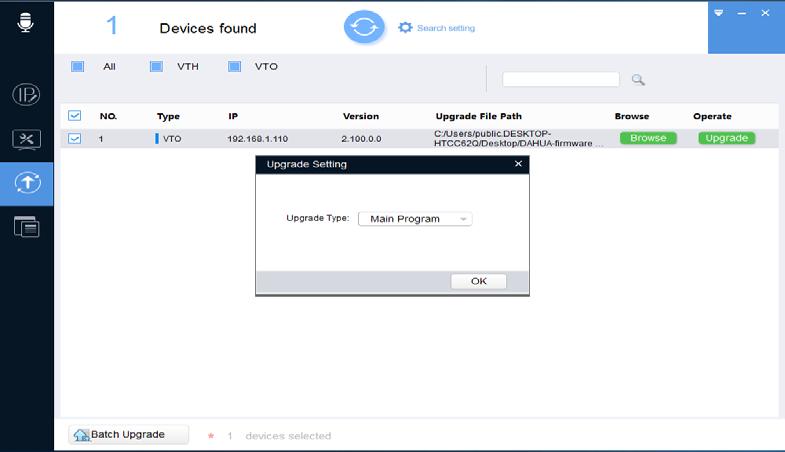Click the magnifier search icon
Image resolution: width=785 pixels, height=452 pixels.
(x=638, y=80)
